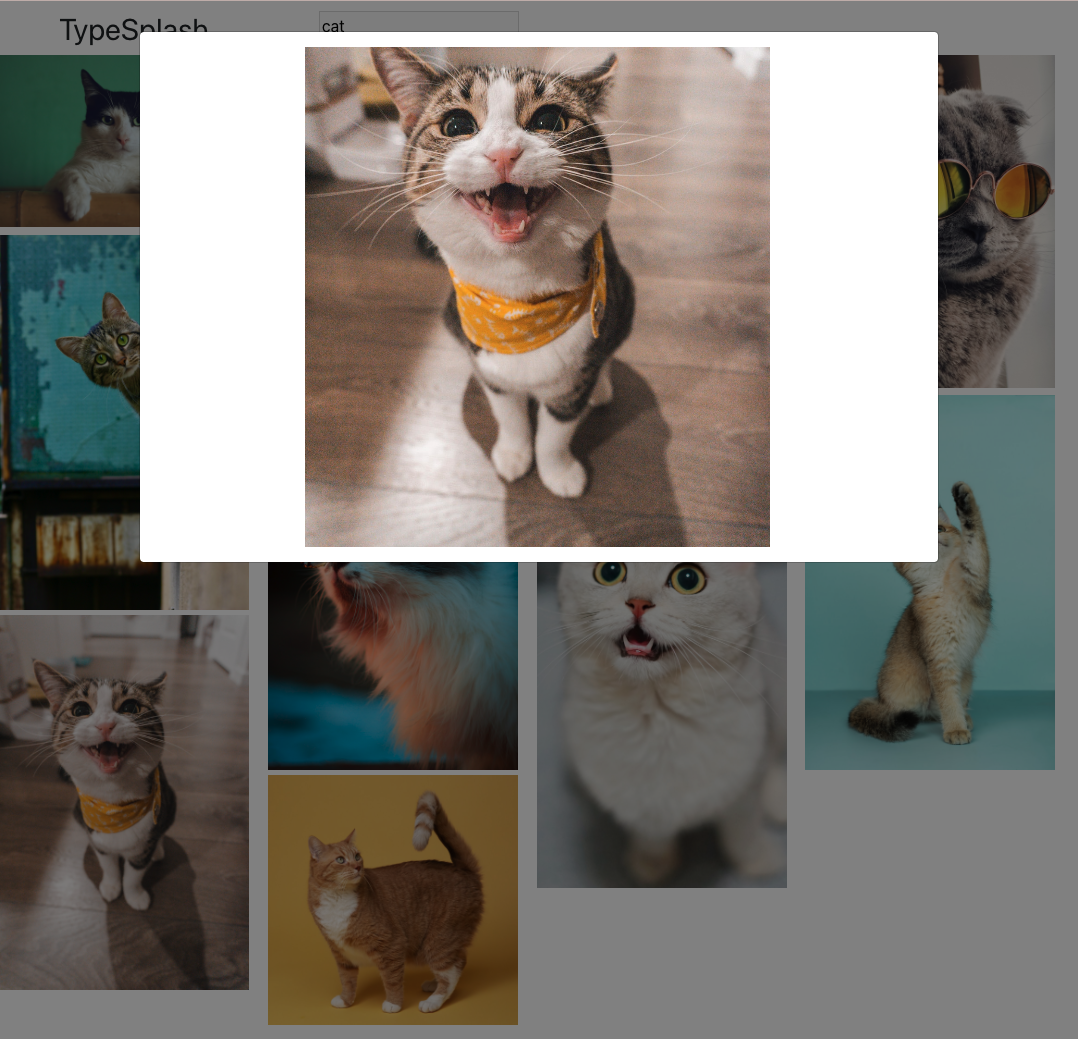Viewport: 1078px width, 1039px height.
Task: Open the grey cat wearing sunglasses photo
Action: pos(996,221)
